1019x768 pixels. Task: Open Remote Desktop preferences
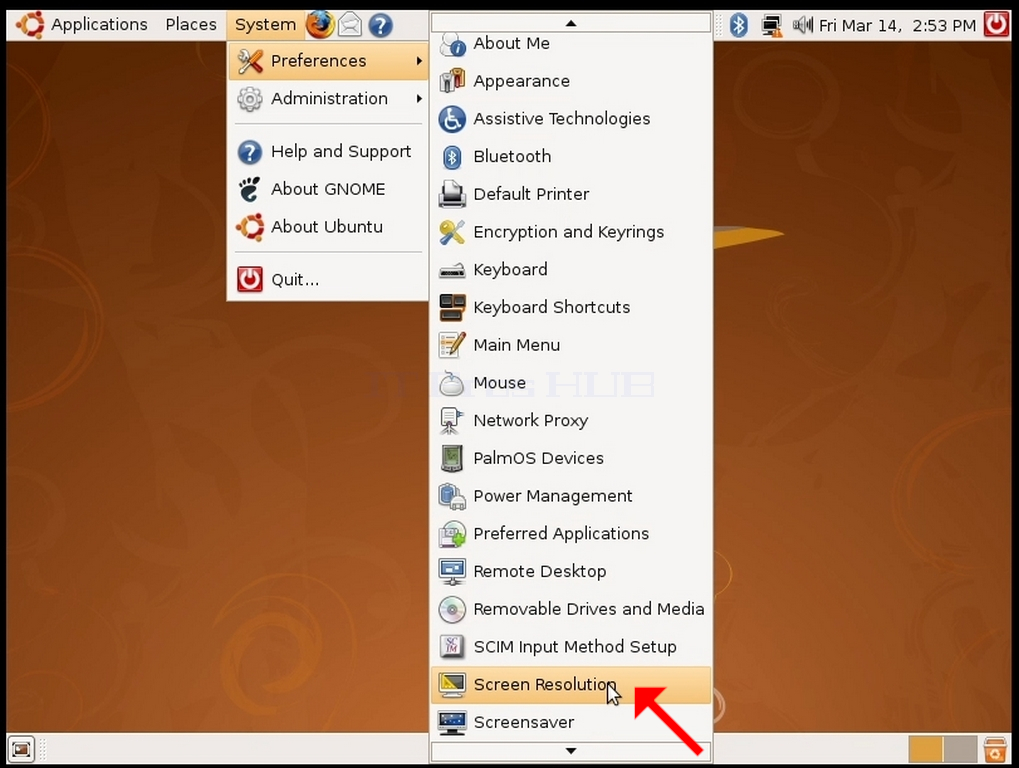(571, 571)
